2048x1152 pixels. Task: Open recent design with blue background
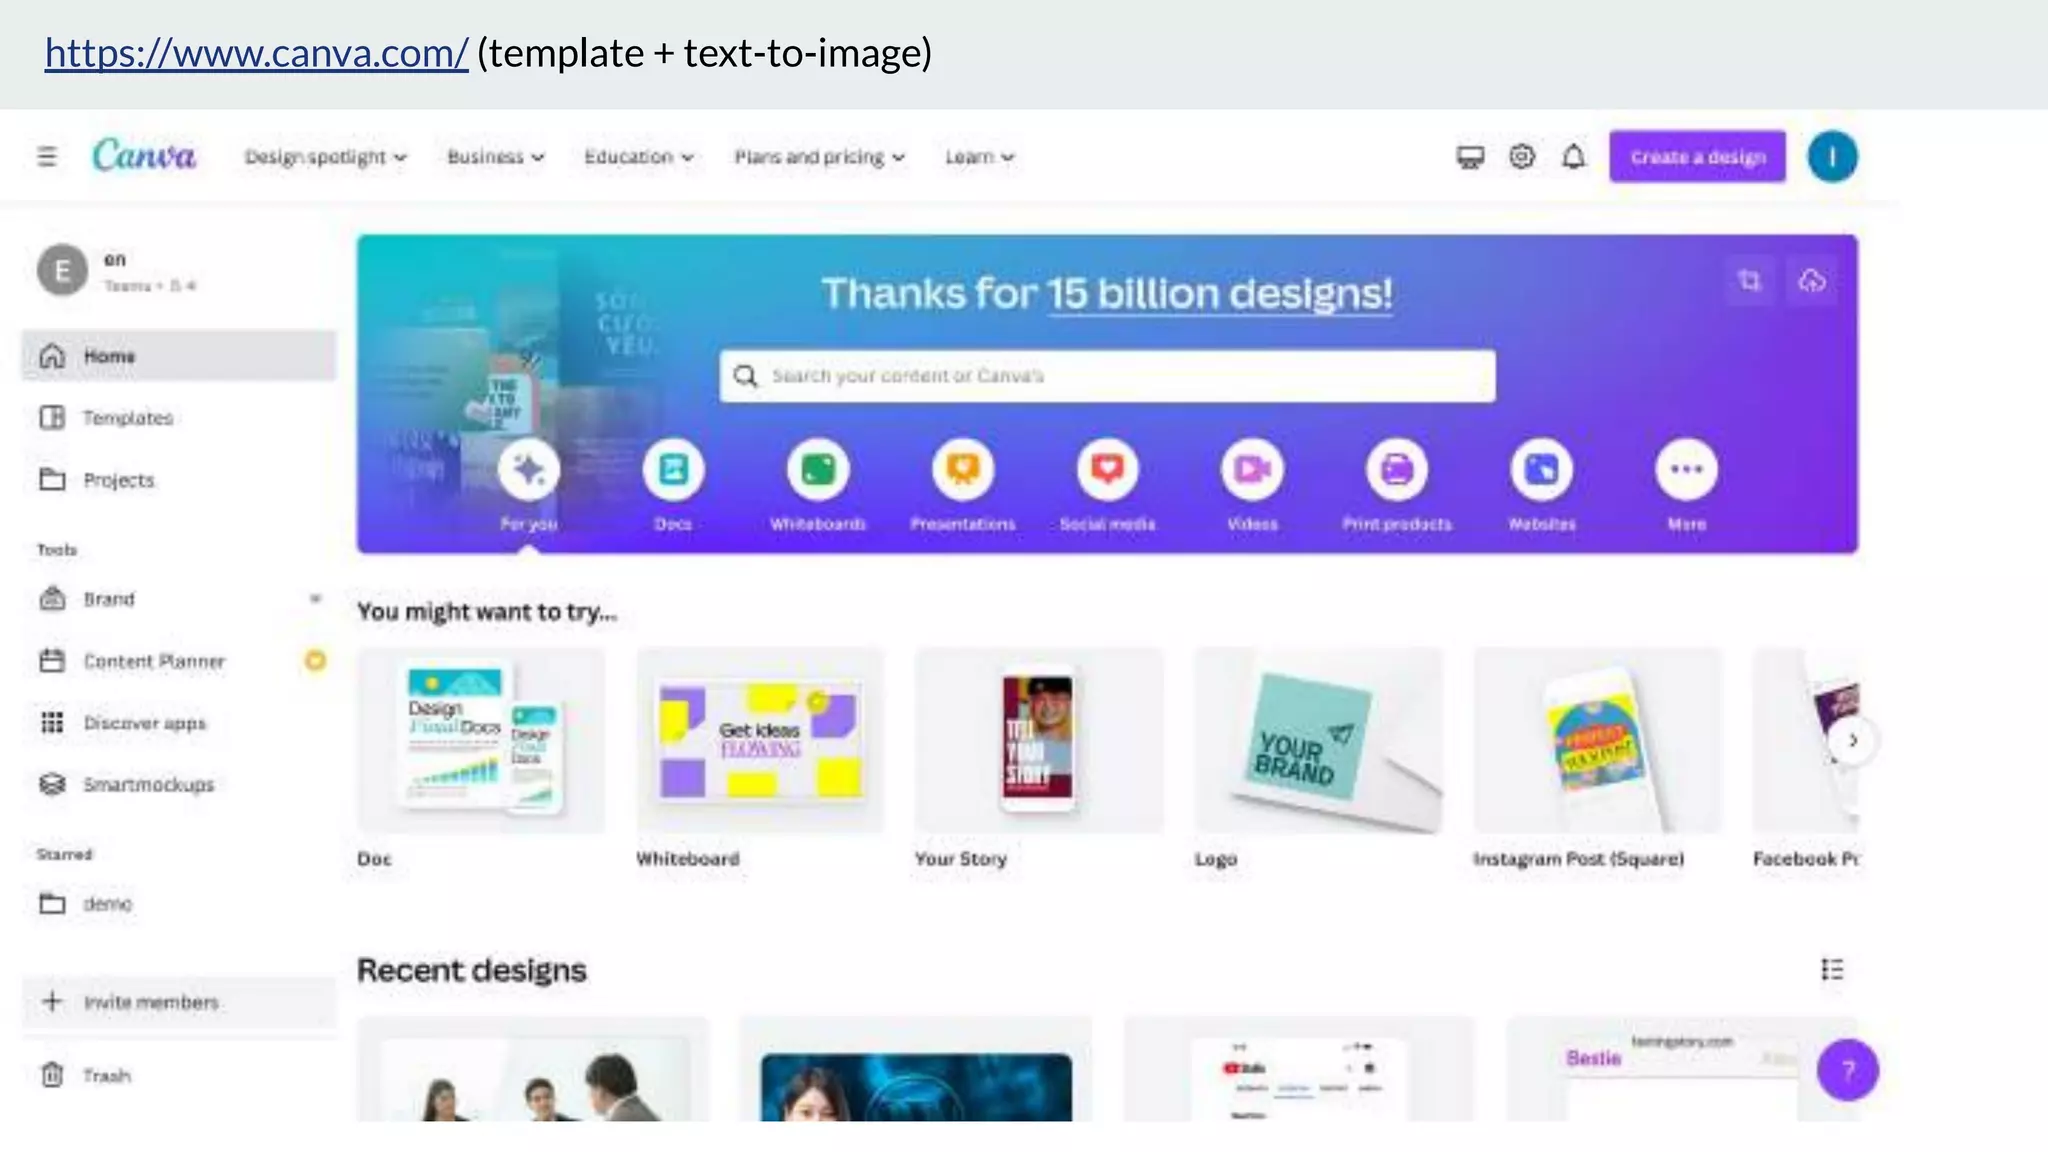(x=916, y=1069)
